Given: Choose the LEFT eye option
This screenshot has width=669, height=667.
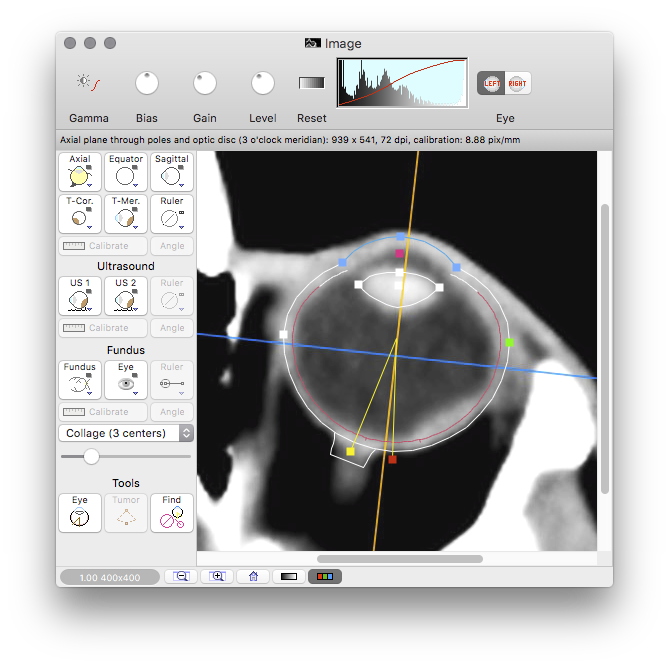Looking at the screenshot, I should (491, 83).
